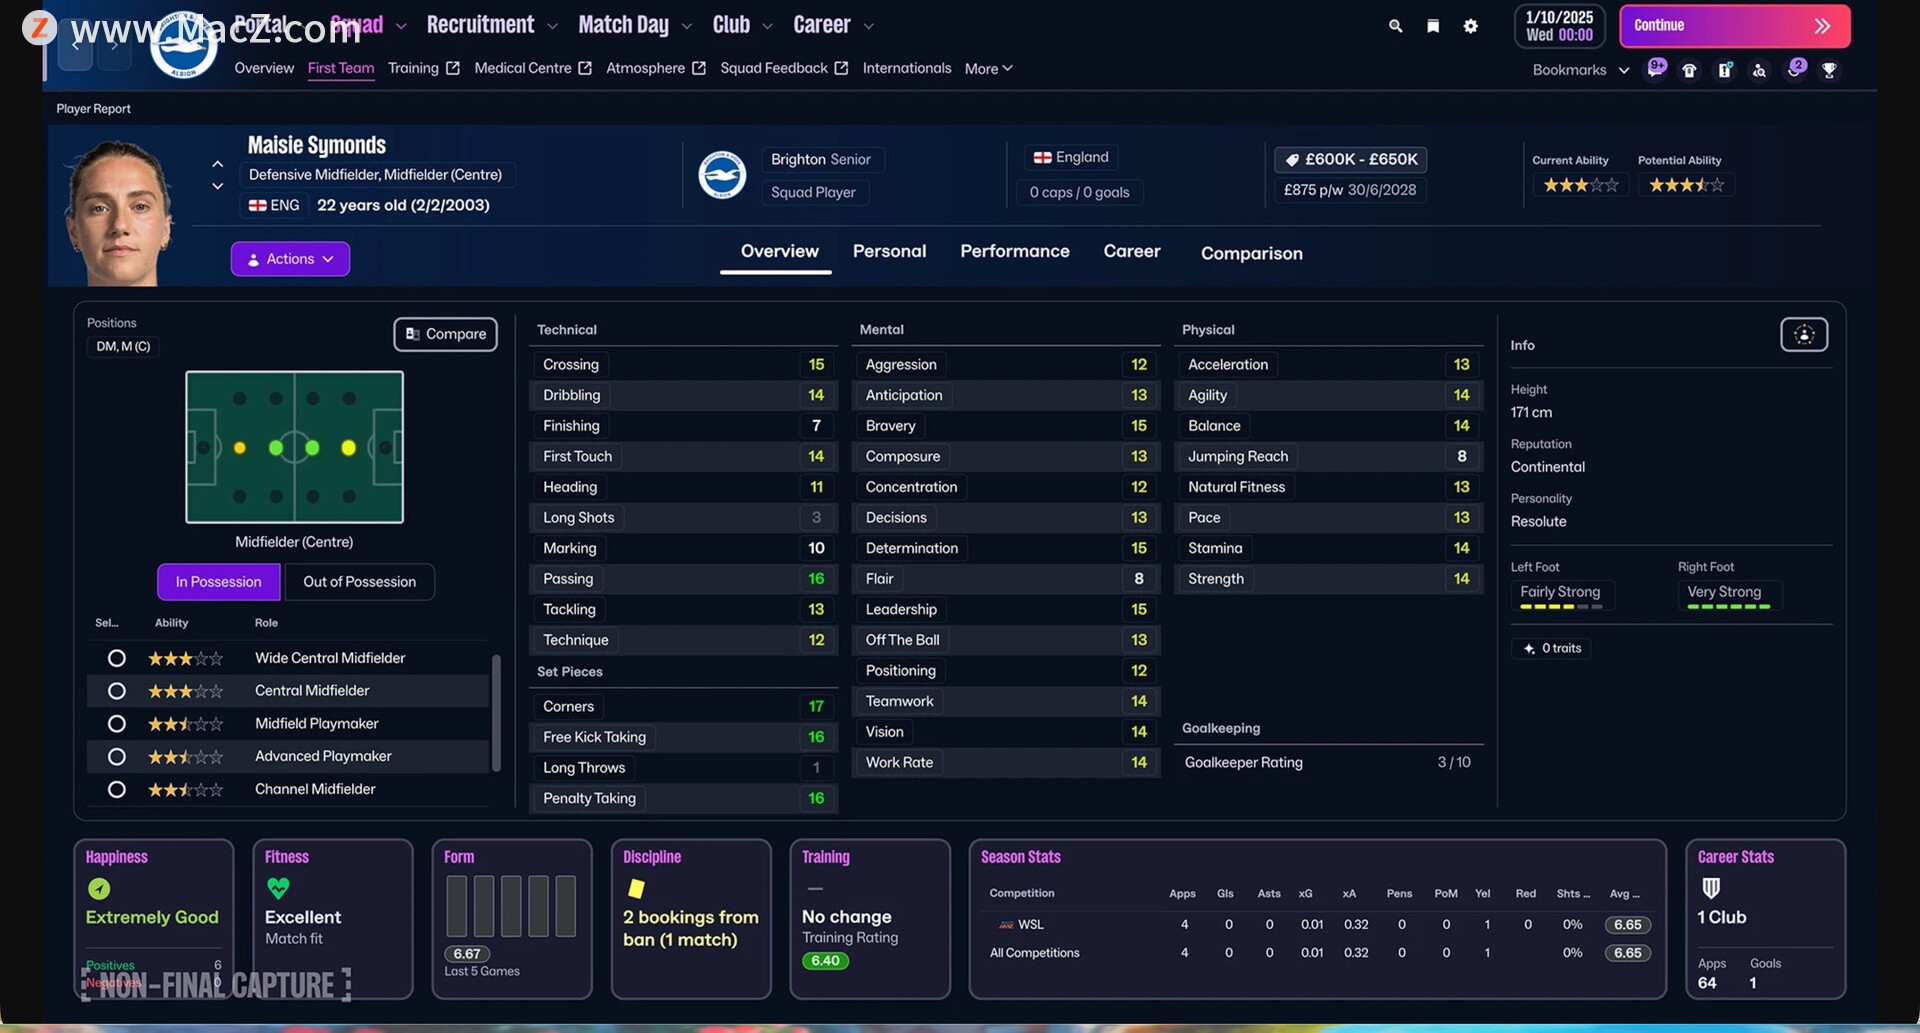This screenshot has width=1920, height=1033.
Task: Open the search magnifier icon
Action: coord(1395,26)
